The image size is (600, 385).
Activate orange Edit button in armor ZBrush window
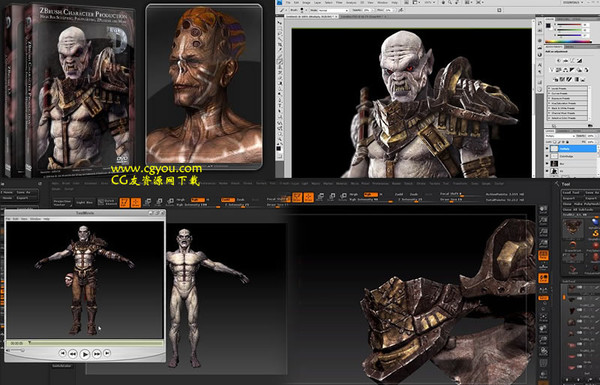pyautogui.click(x=297, y=197)
